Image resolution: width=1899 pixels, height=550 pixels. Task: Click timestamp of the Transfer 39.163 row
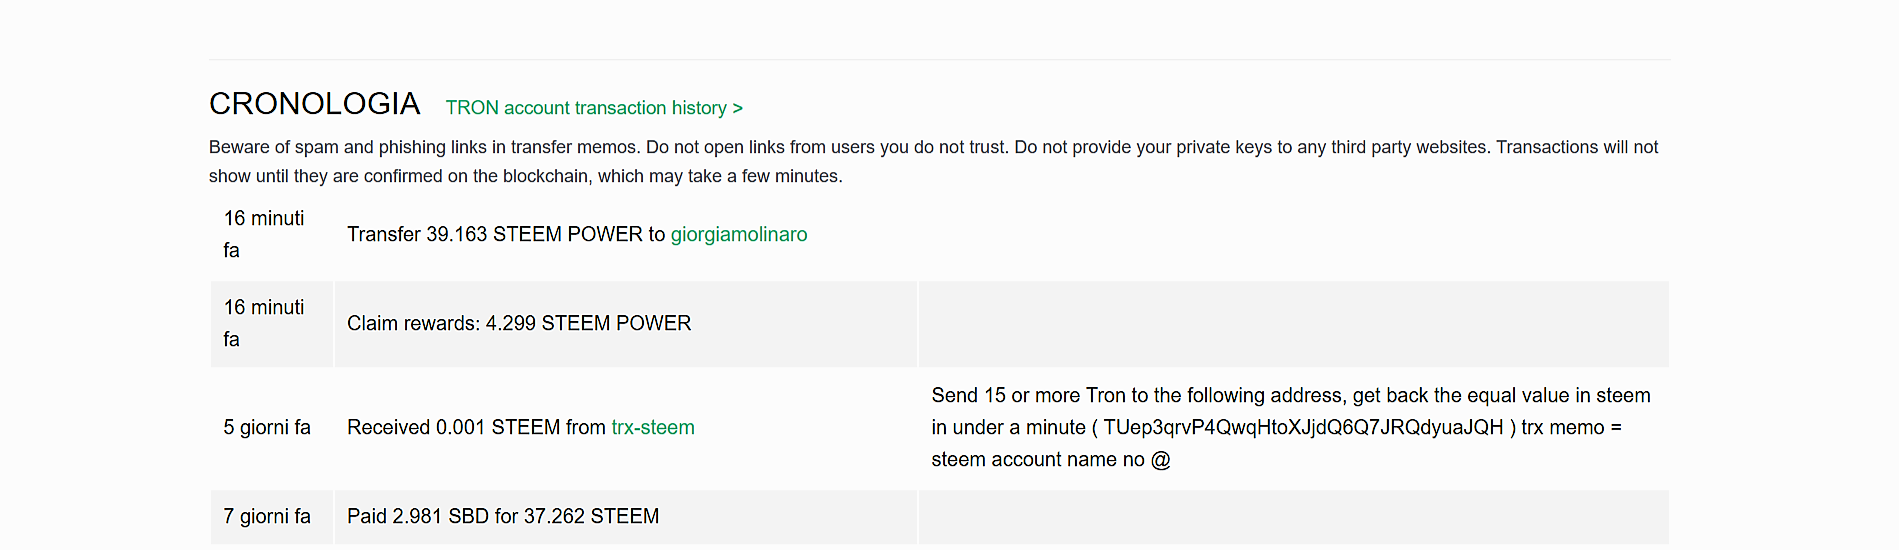[264, 234]
